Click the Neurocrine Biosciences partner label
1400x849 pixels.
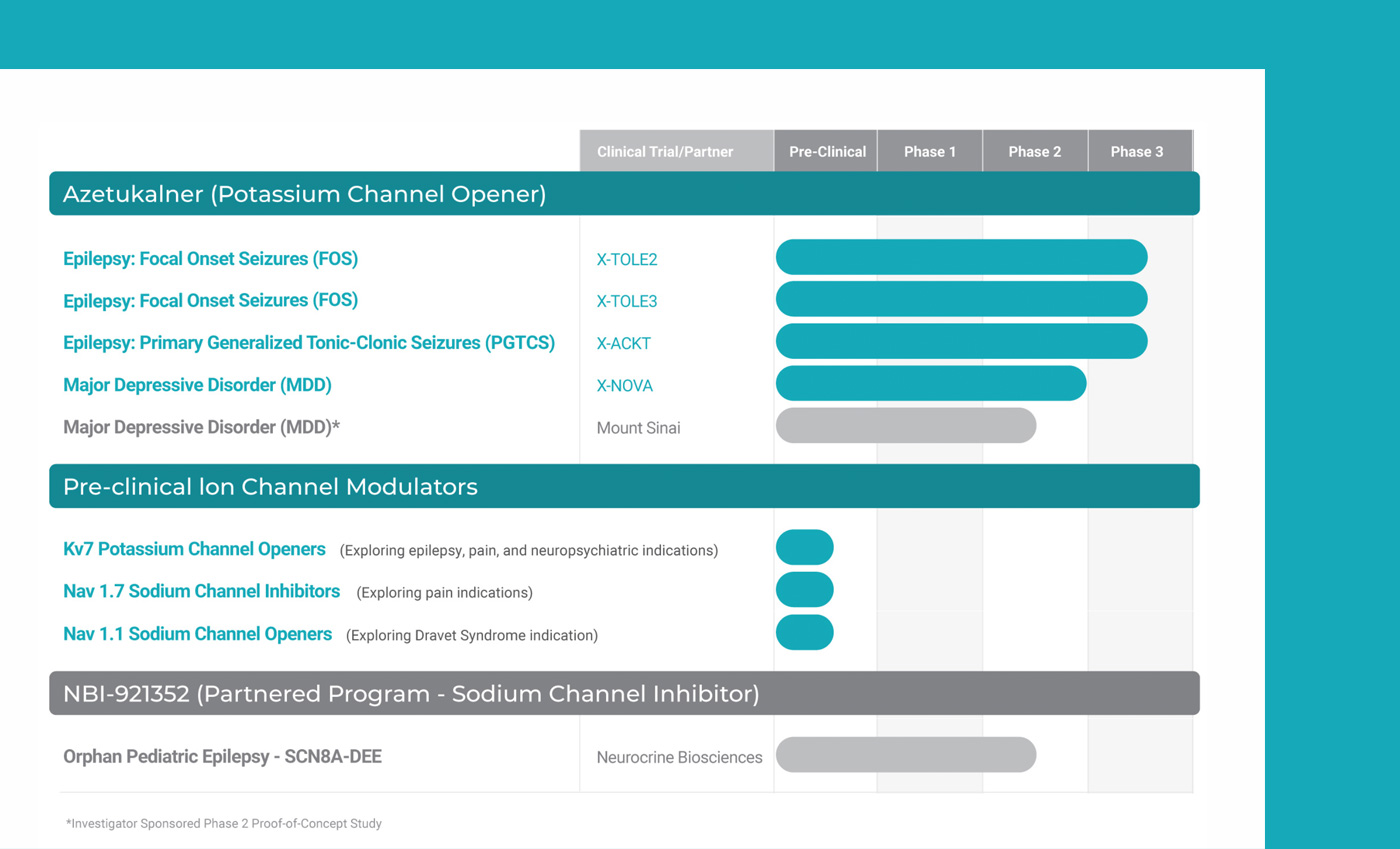point(679,758)
